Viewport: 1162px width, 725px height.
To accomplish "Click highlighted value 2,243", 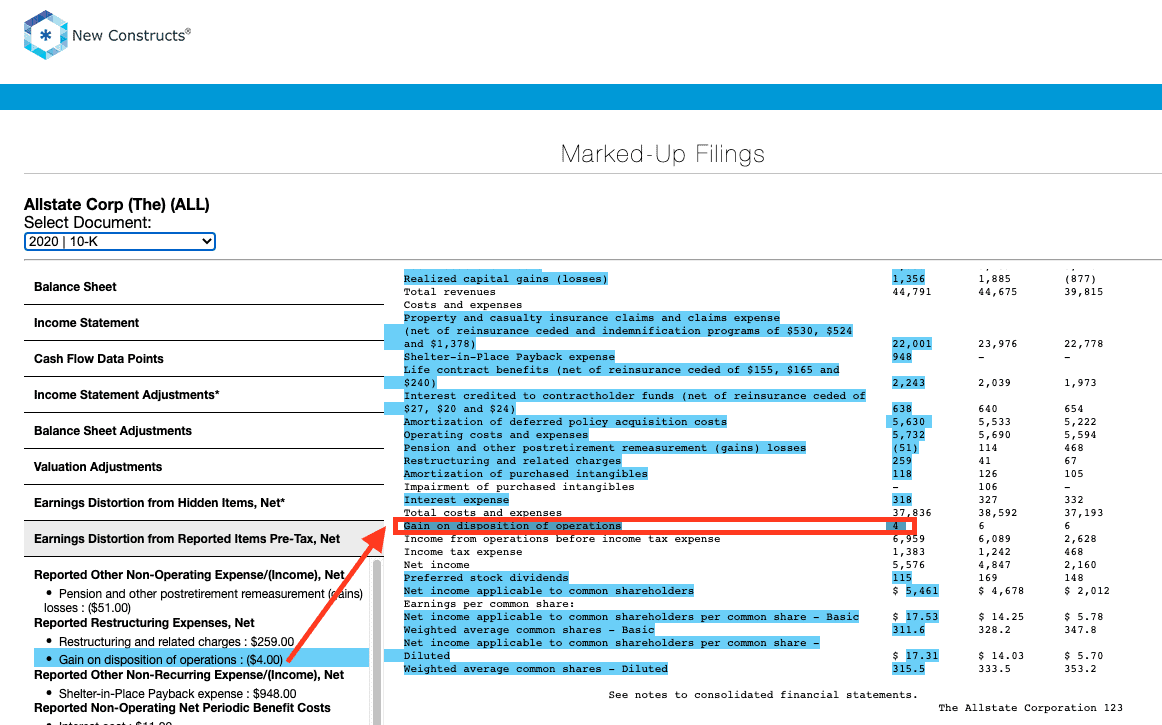I will pos(908,383).
